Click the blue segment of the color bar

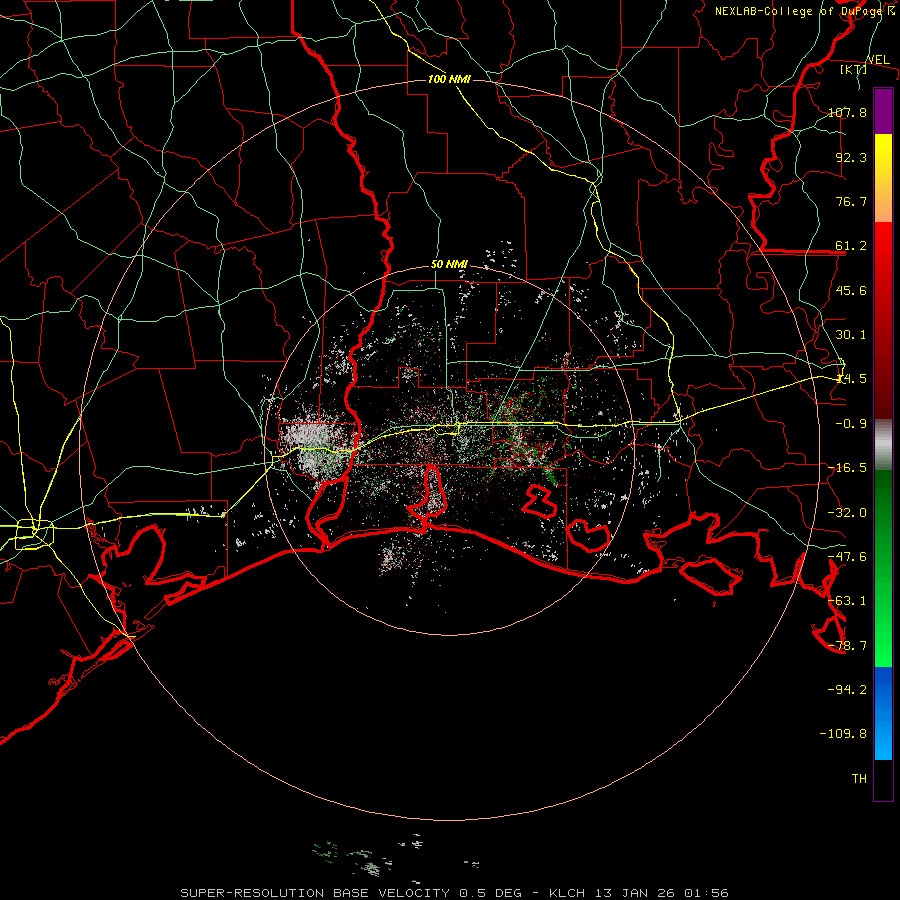click(x=883, y=713)
